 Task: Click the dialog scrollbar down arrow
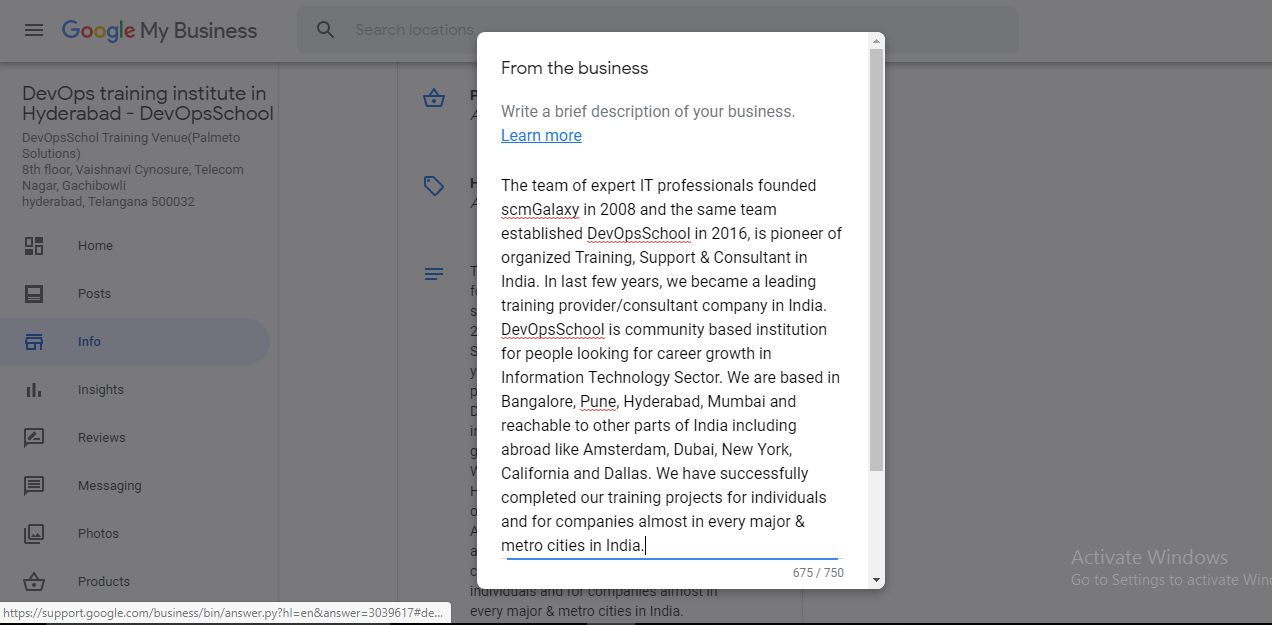tap(877, 580)
